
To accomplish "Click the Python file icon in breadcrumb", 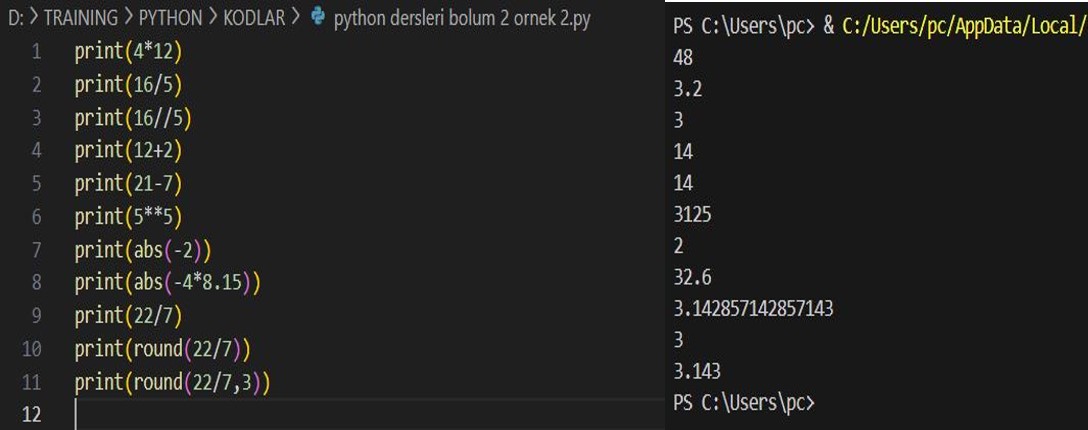I will click(x=319, y=19).
